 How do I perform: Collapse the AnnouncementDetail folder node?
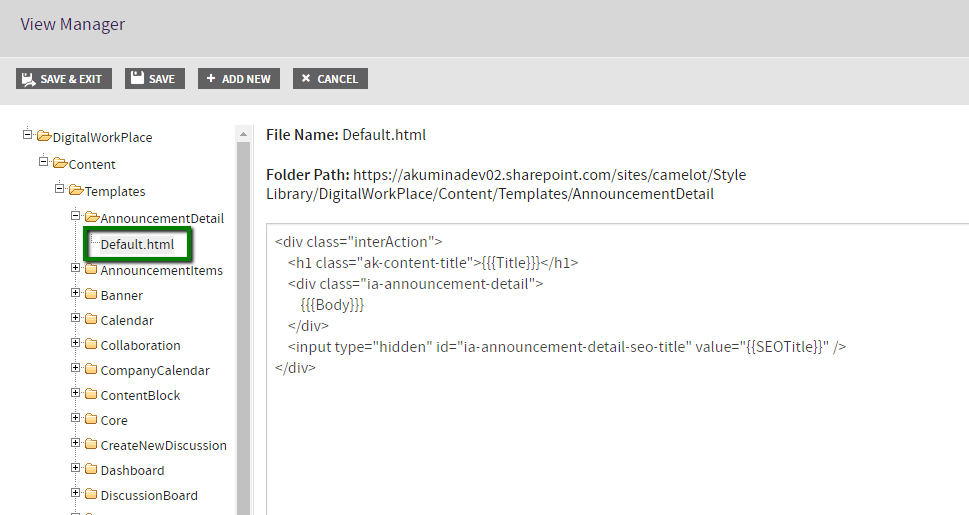point(76,217)
